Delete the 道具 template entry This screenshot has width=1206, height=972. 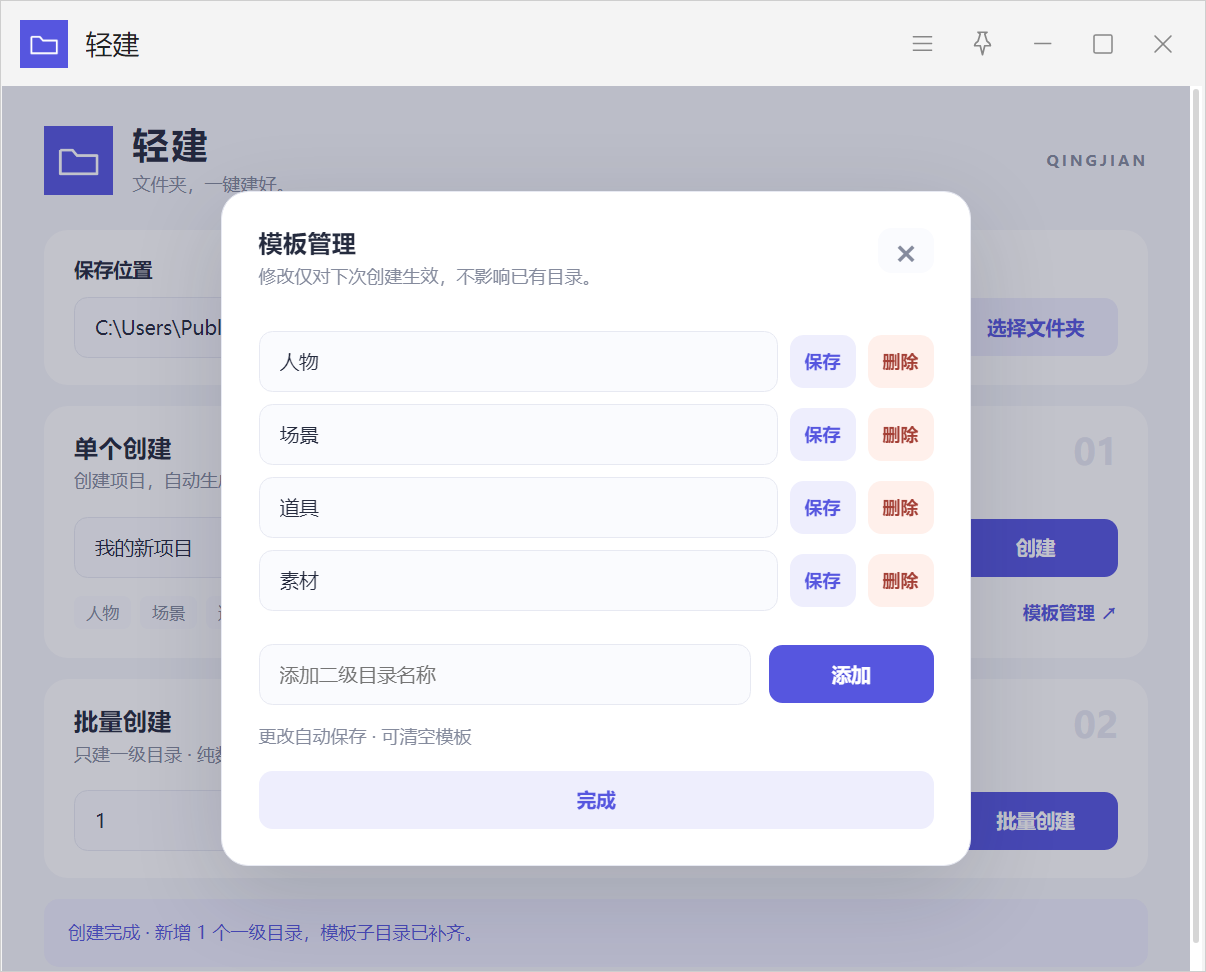click(900, 507)
